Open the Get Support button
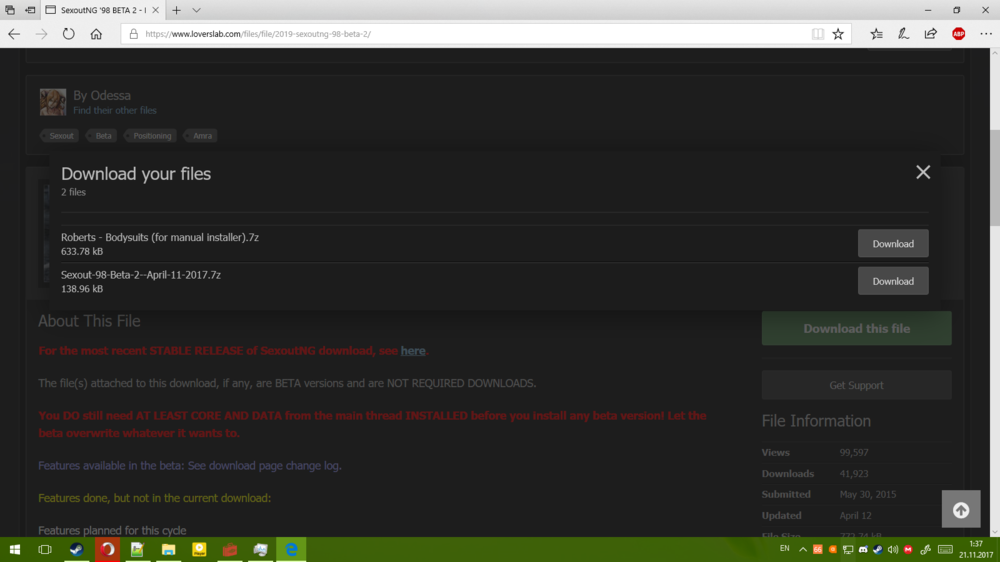Screen dimensions: 1000x562 (x=857, y=385)
